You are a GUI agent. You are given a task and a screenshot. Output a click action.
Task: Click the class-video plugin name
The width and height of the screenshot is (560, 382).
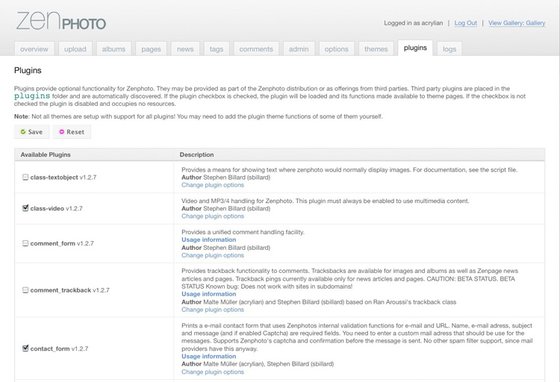click(x=47, y=208)
